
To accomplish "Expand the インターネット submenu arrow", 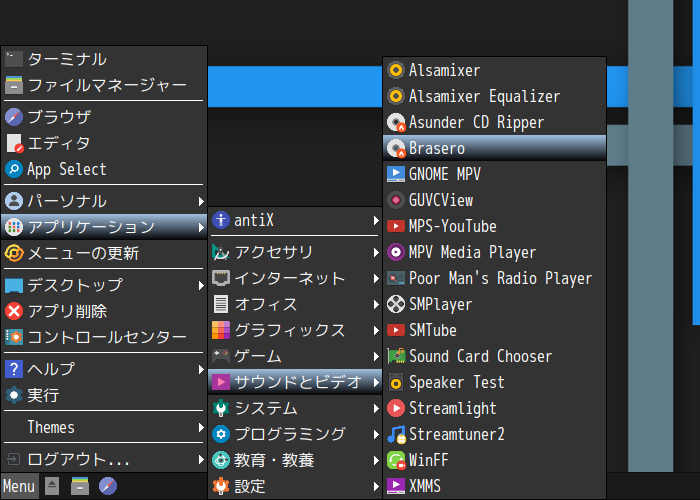I will click(376, 279).
